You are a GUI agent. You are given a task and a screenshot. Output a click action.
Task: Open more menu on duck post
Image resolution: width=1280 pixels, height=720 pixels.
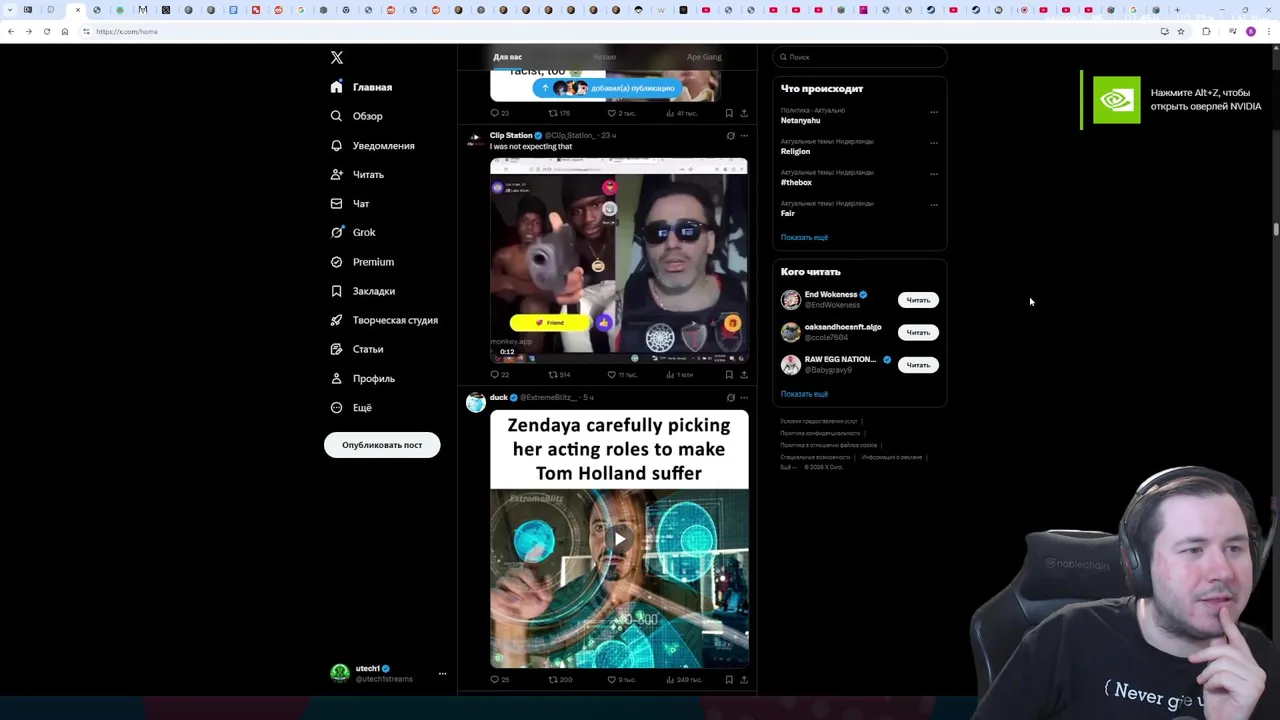pyautogui.click(x=743, y=397)
